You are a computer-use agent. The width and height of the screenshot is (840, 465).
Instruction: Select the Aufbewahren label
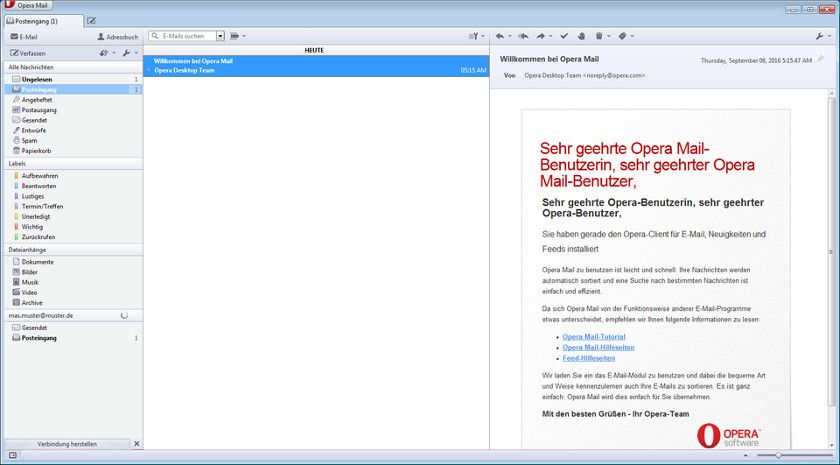click(74, 176)
